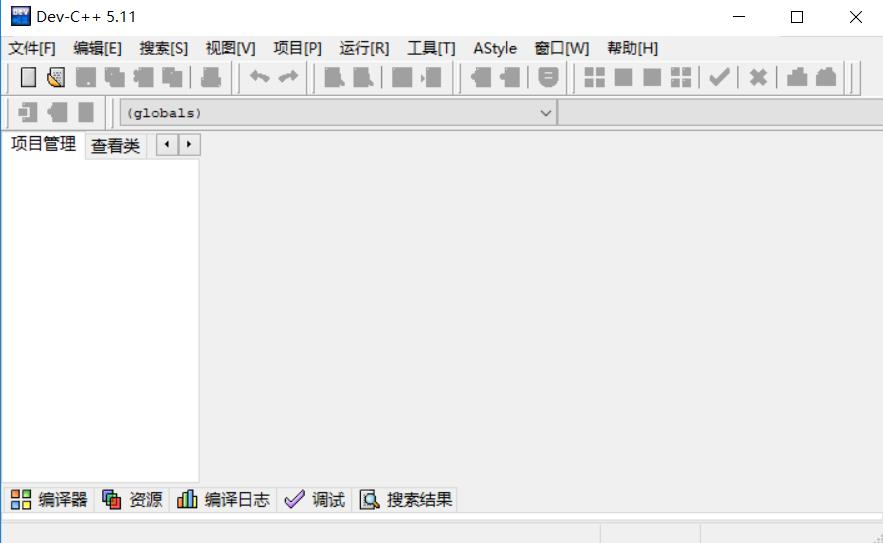Open the 编译器 bottom tab

(x=50, y=500)
